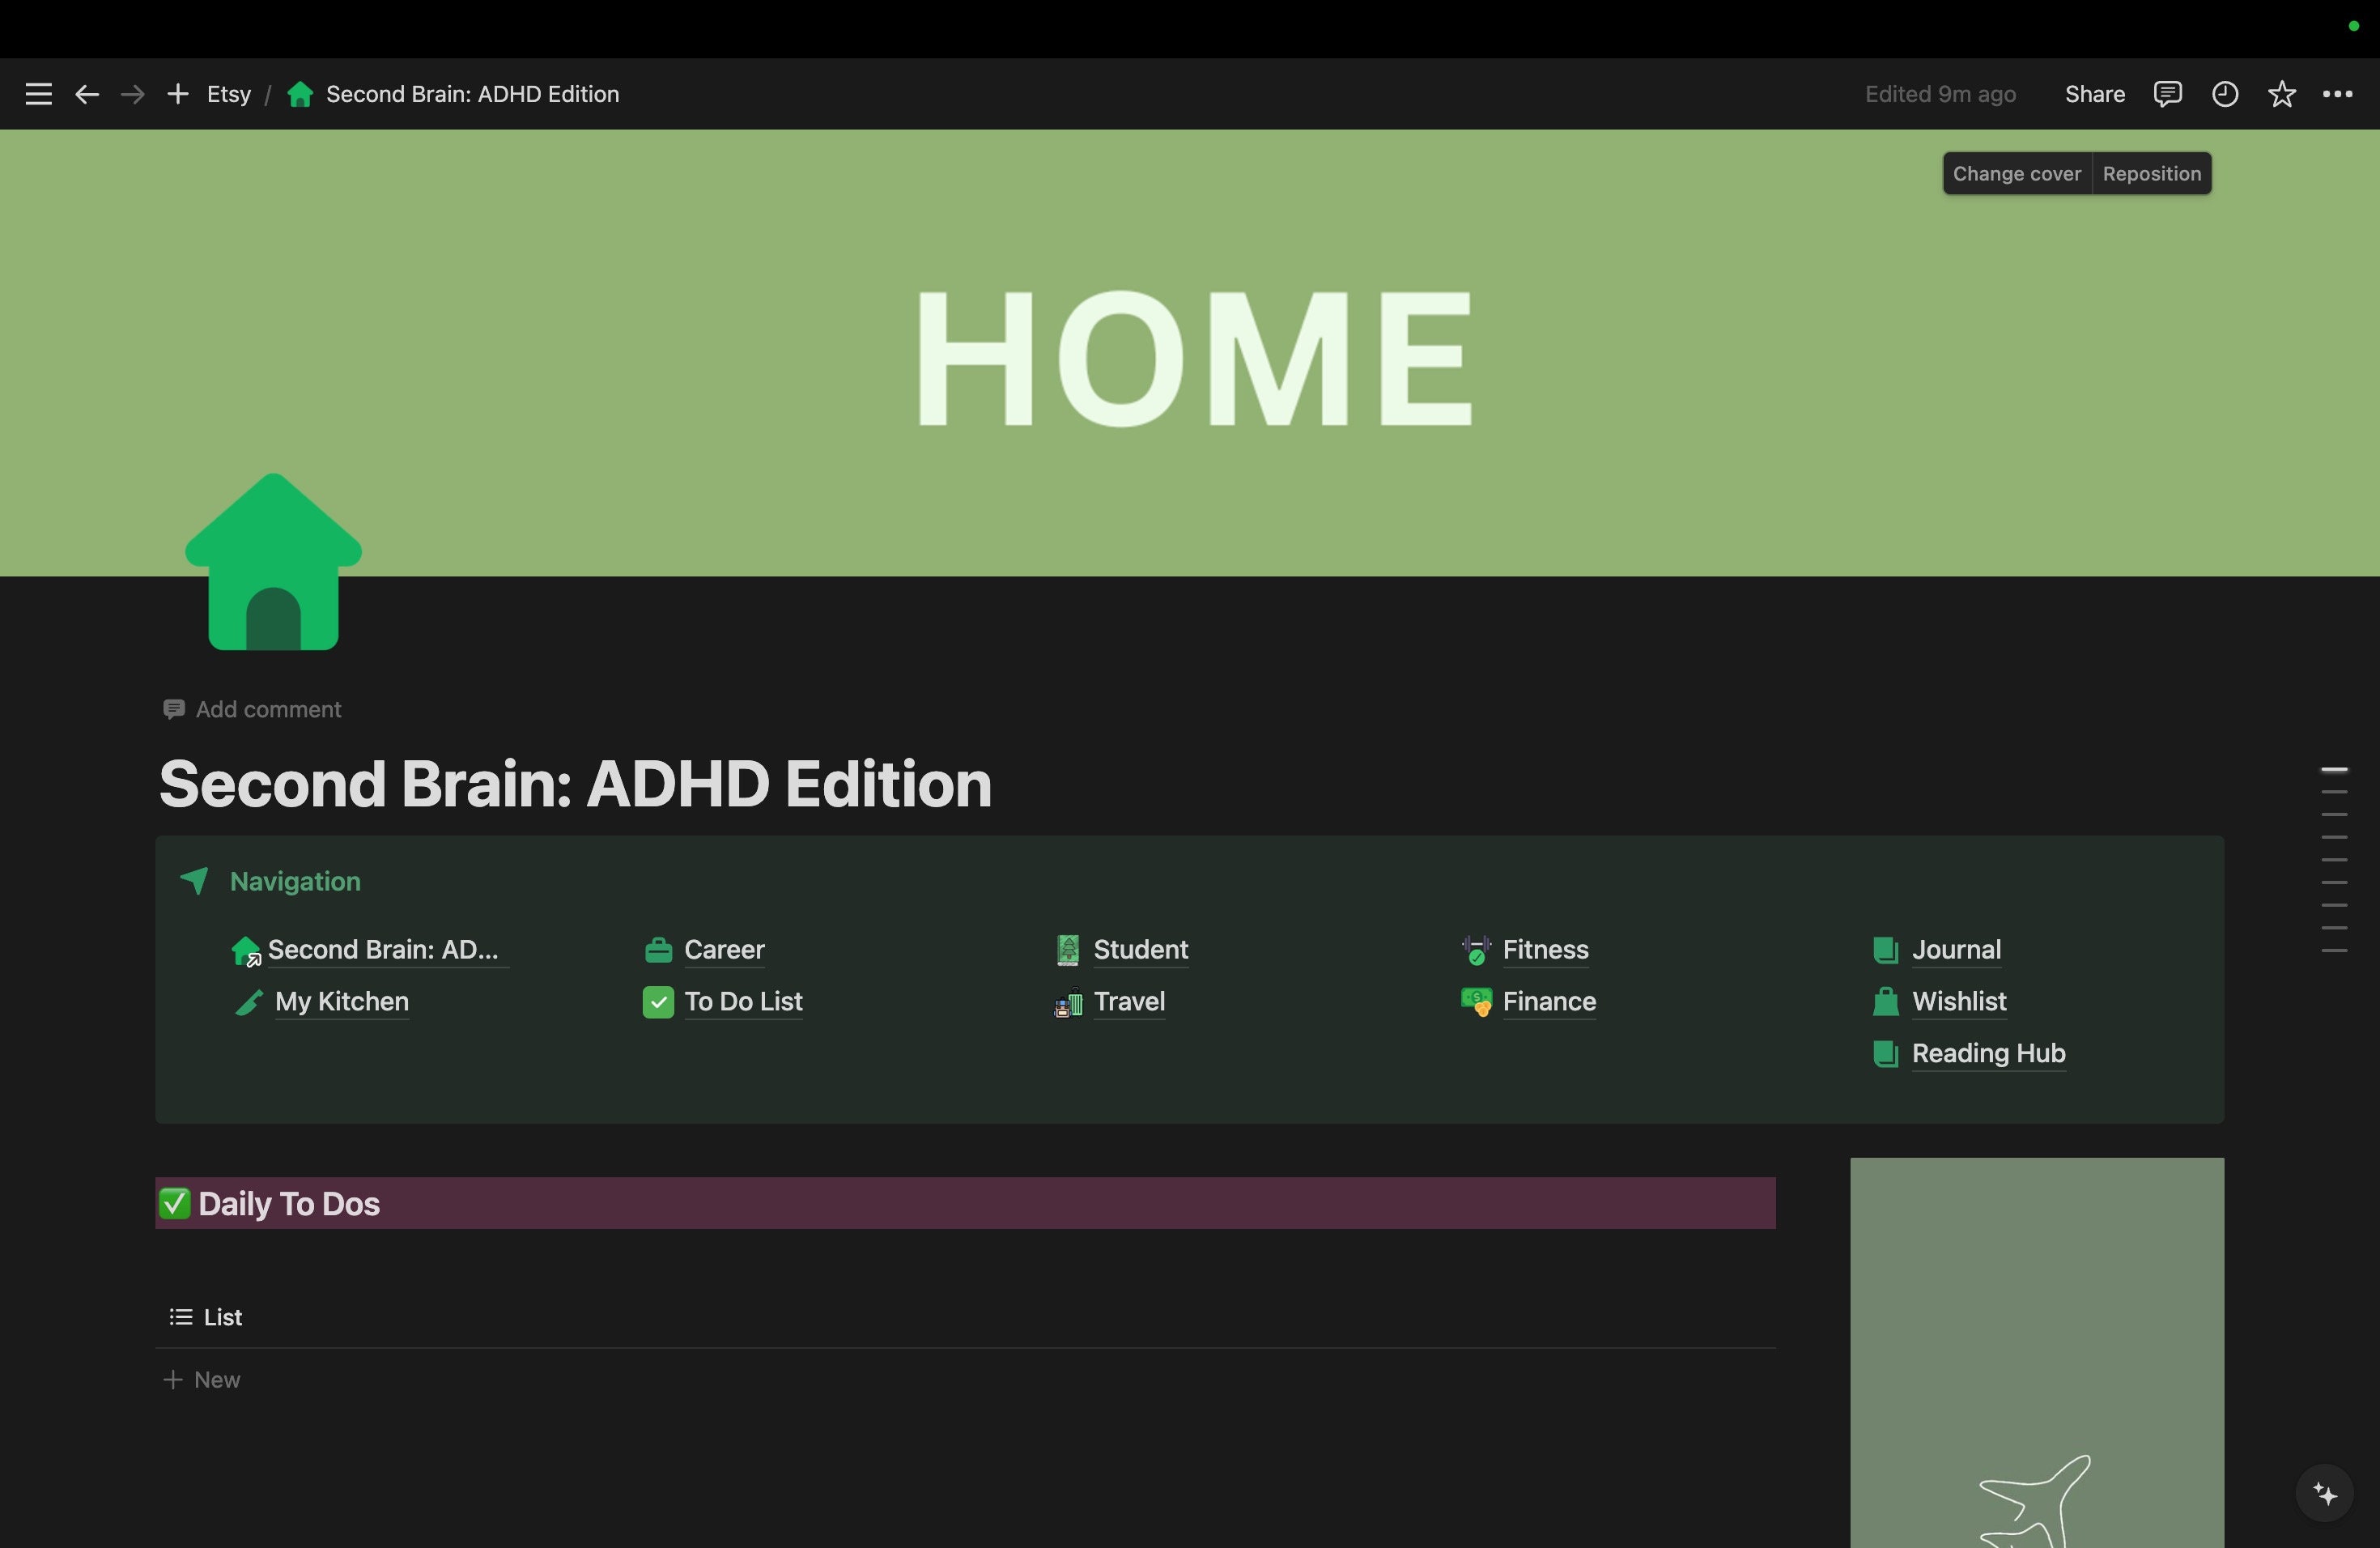Open the Travel link in Navigation
The image size is (2380, 1548).
(1129, 1002)
